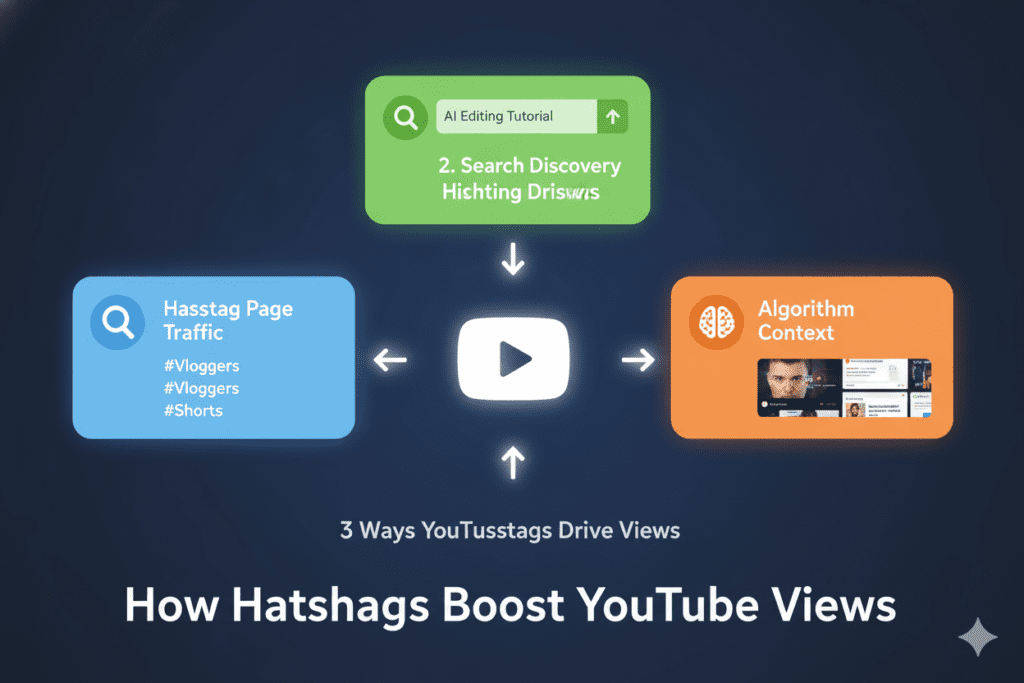This screenshot has height=683, width=1024.
Task: Click the search magnifier icon on the green card
Action: tap(404, 116)
